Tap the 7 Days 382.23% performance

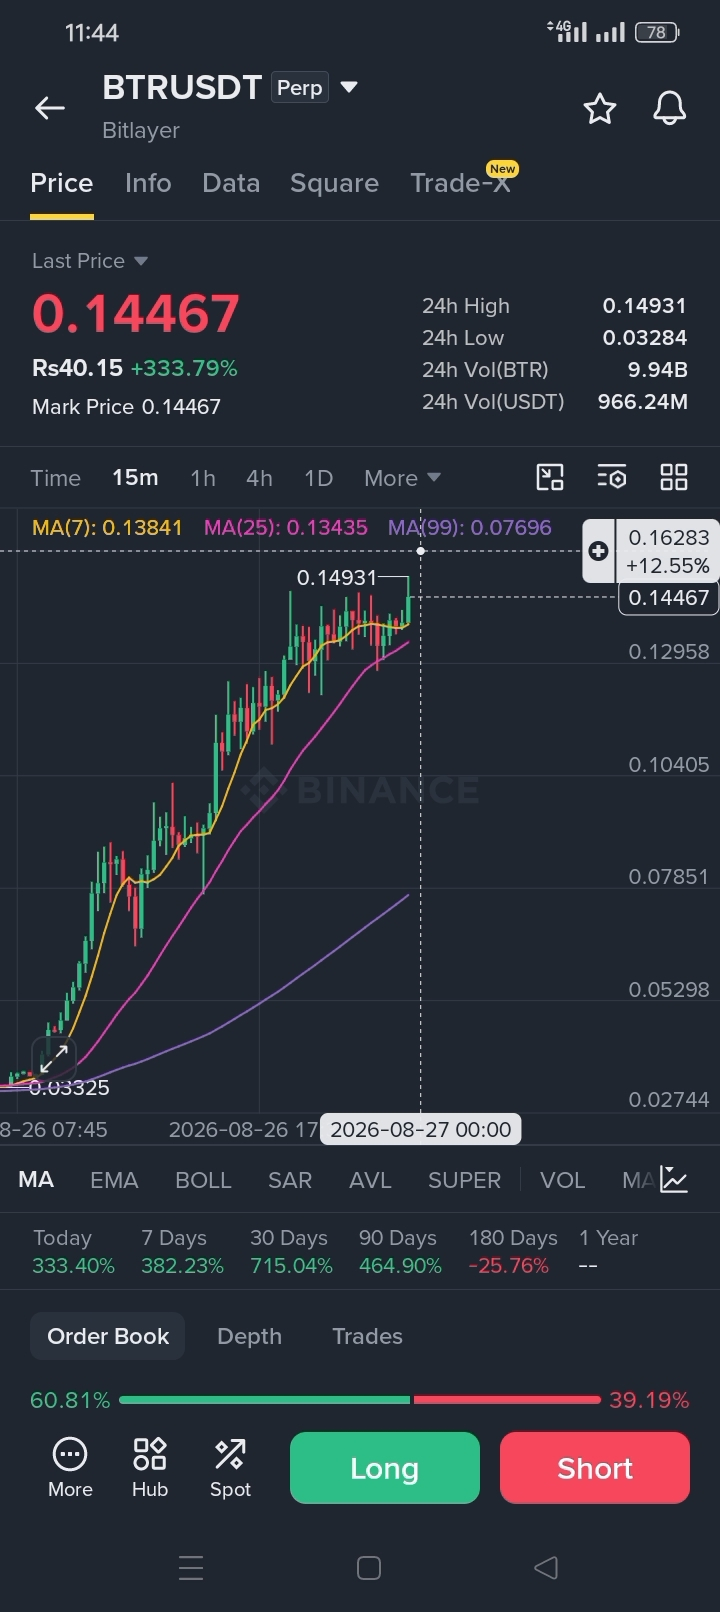point(182,1251)
